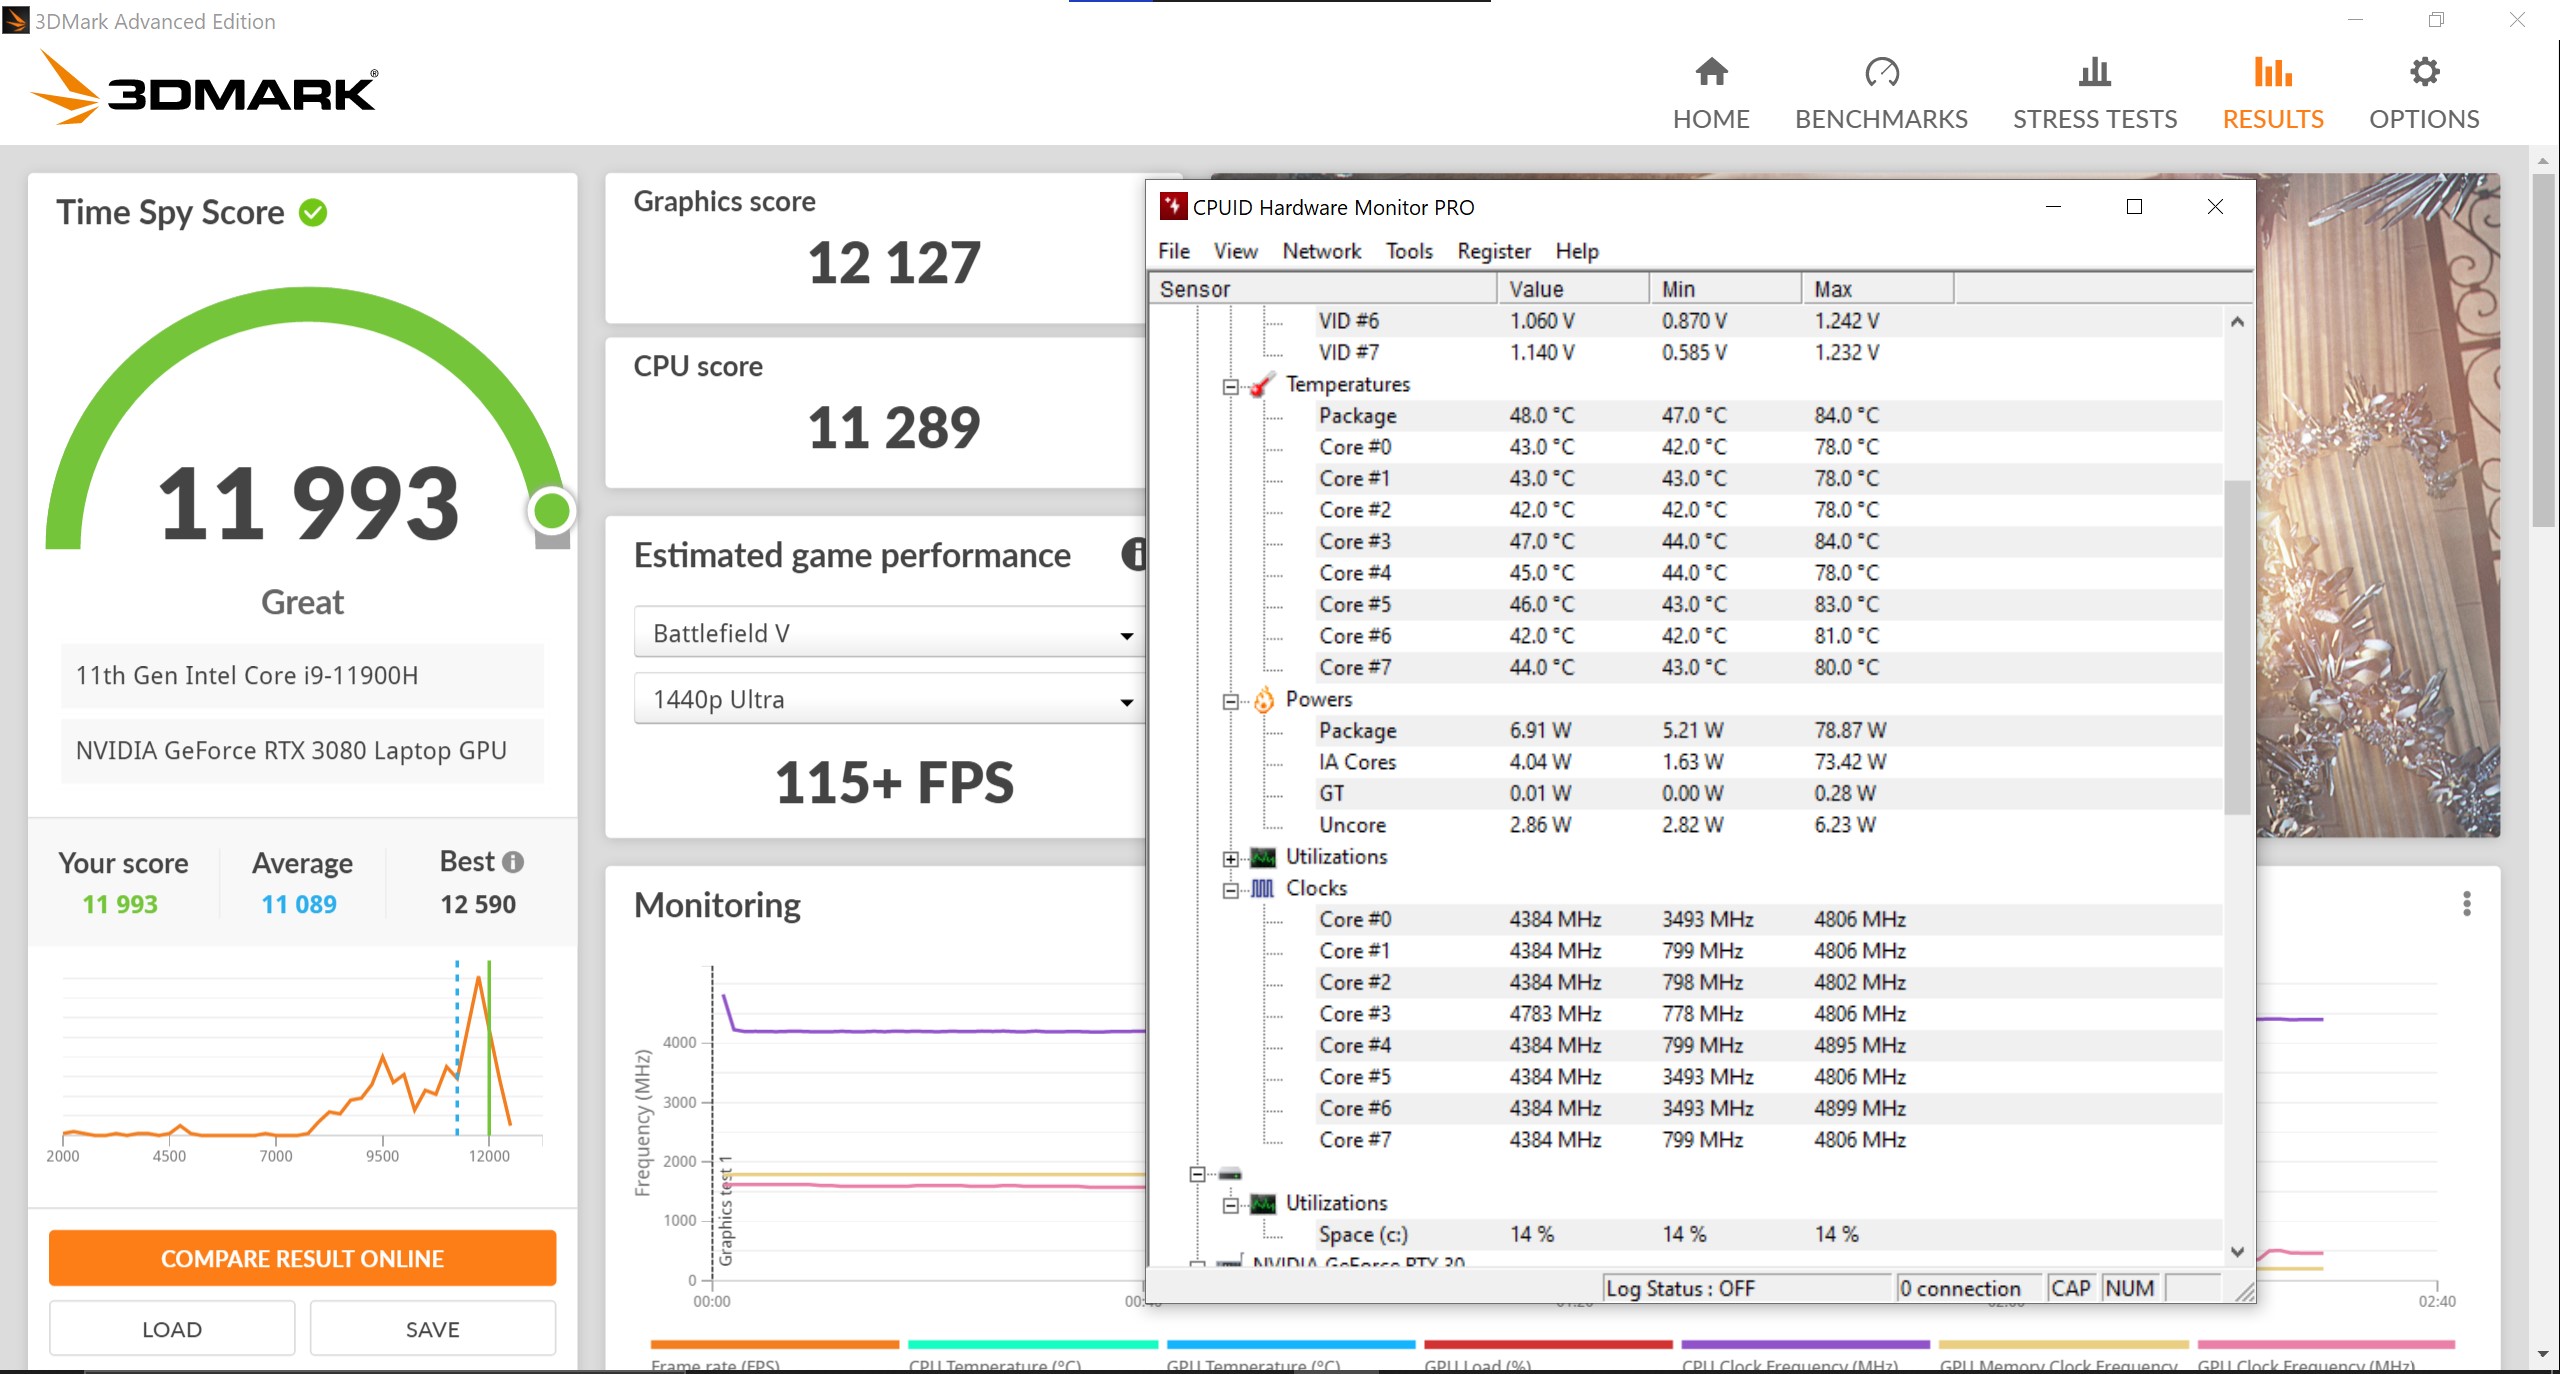Collapse the disk drive tree node
2560x1374 pixels.
point(1198,1174)
